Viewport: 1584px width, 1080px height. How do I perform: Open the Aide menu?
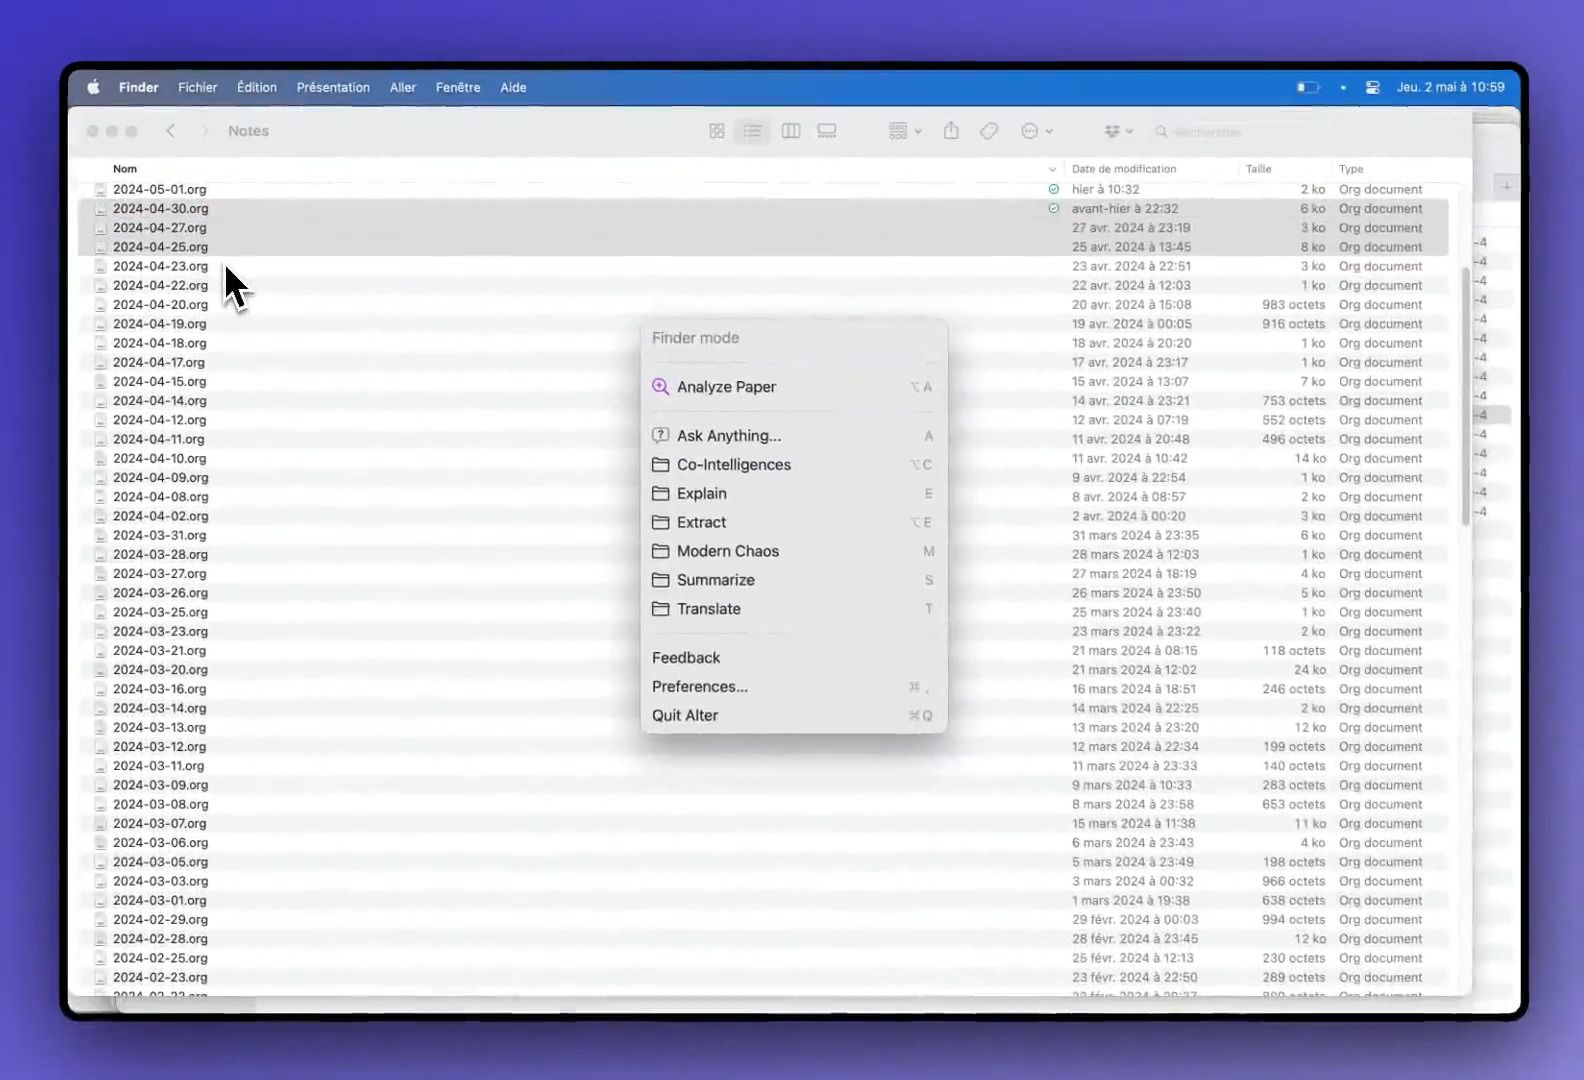[513, 87]
